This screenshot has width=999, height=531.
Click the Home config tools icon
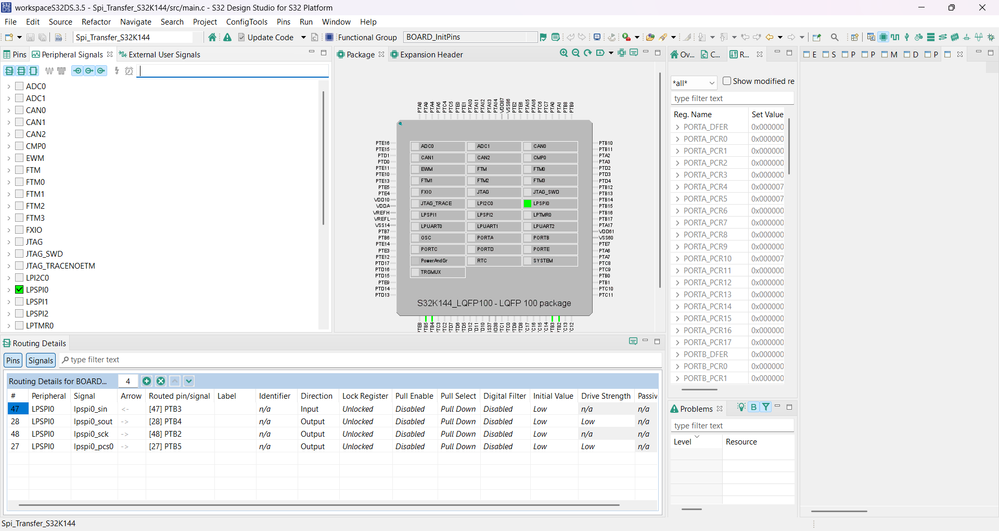tap(212, 37)
